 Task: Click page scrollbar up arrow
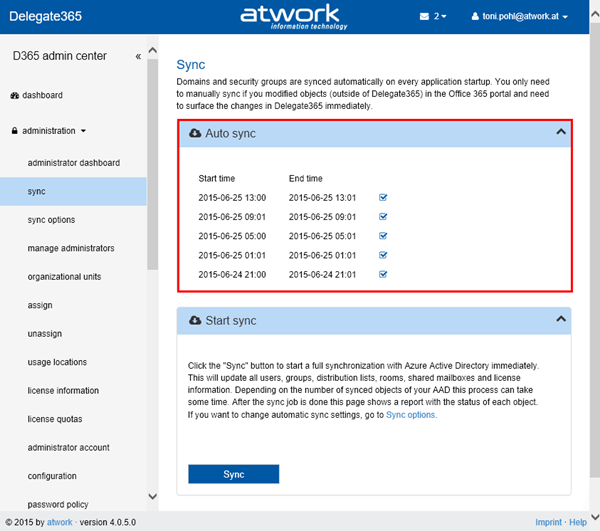[595, 14]
